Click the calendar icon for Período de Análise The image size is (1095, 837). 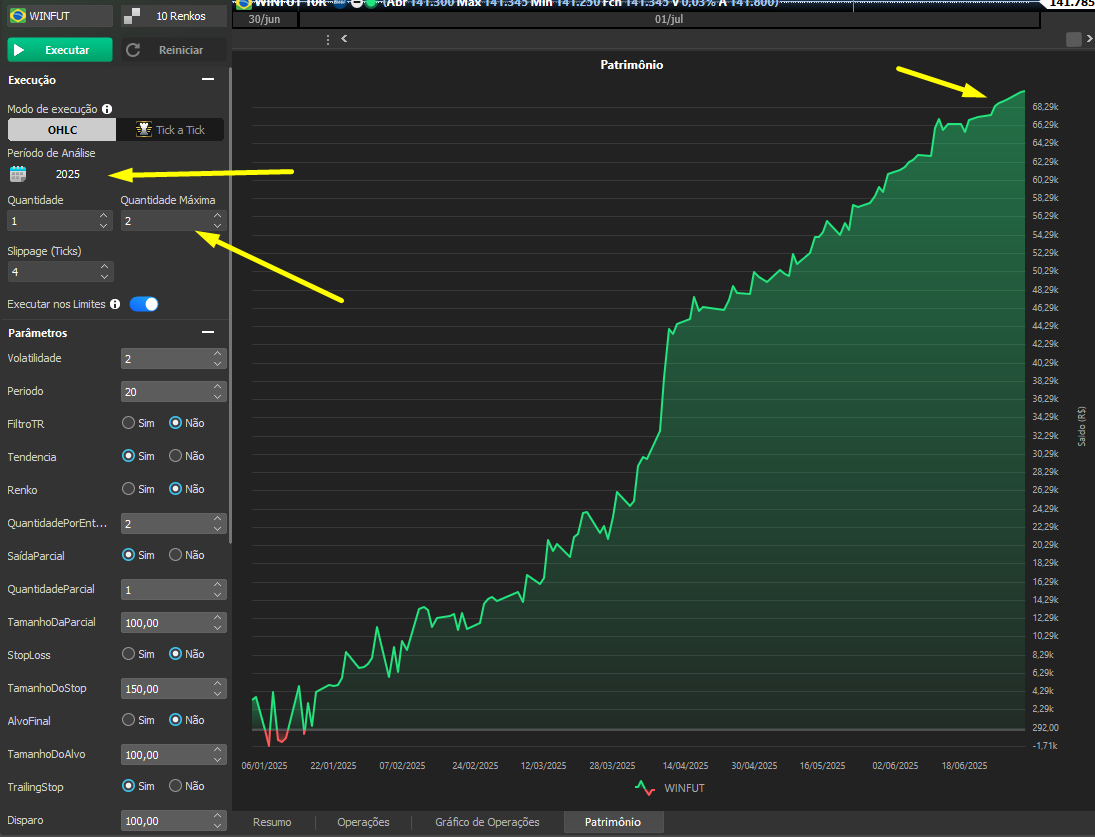[x=18, y=174]
